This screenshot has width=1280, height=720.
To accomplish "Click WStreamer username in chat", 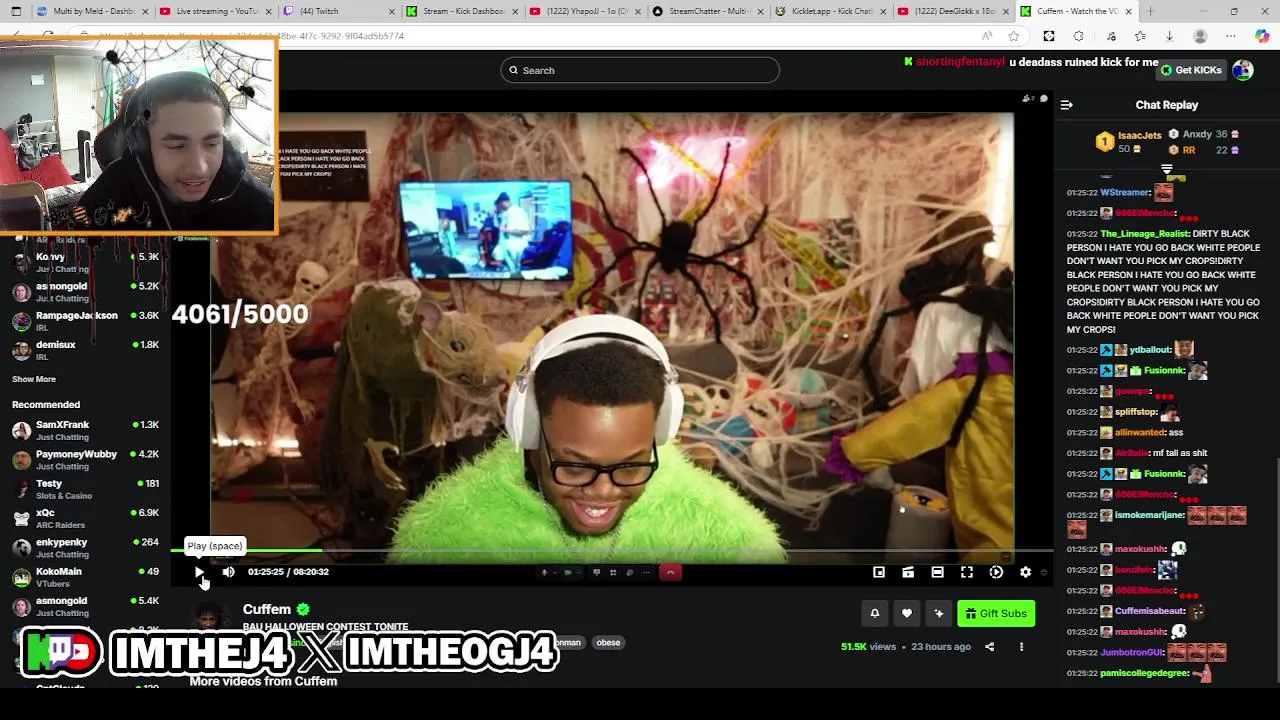I will 1125,192.
